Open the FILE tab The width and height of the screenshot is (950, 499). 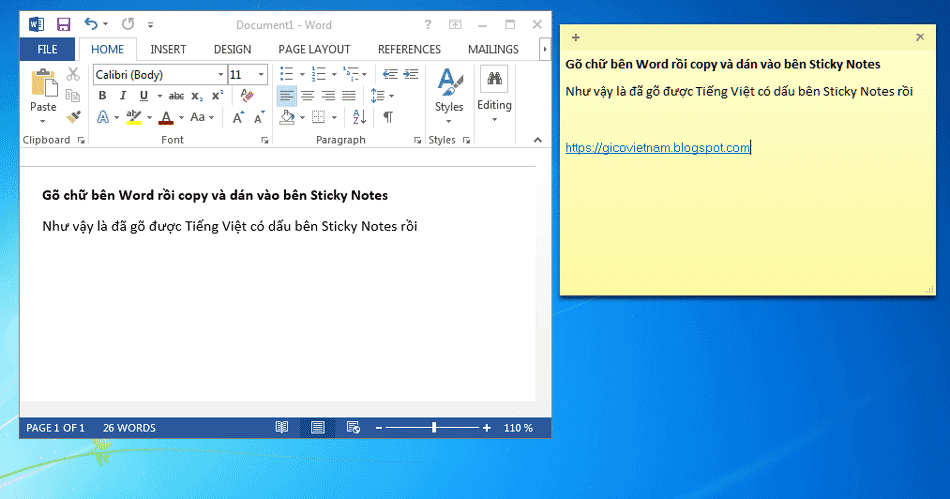pos(47,49)
